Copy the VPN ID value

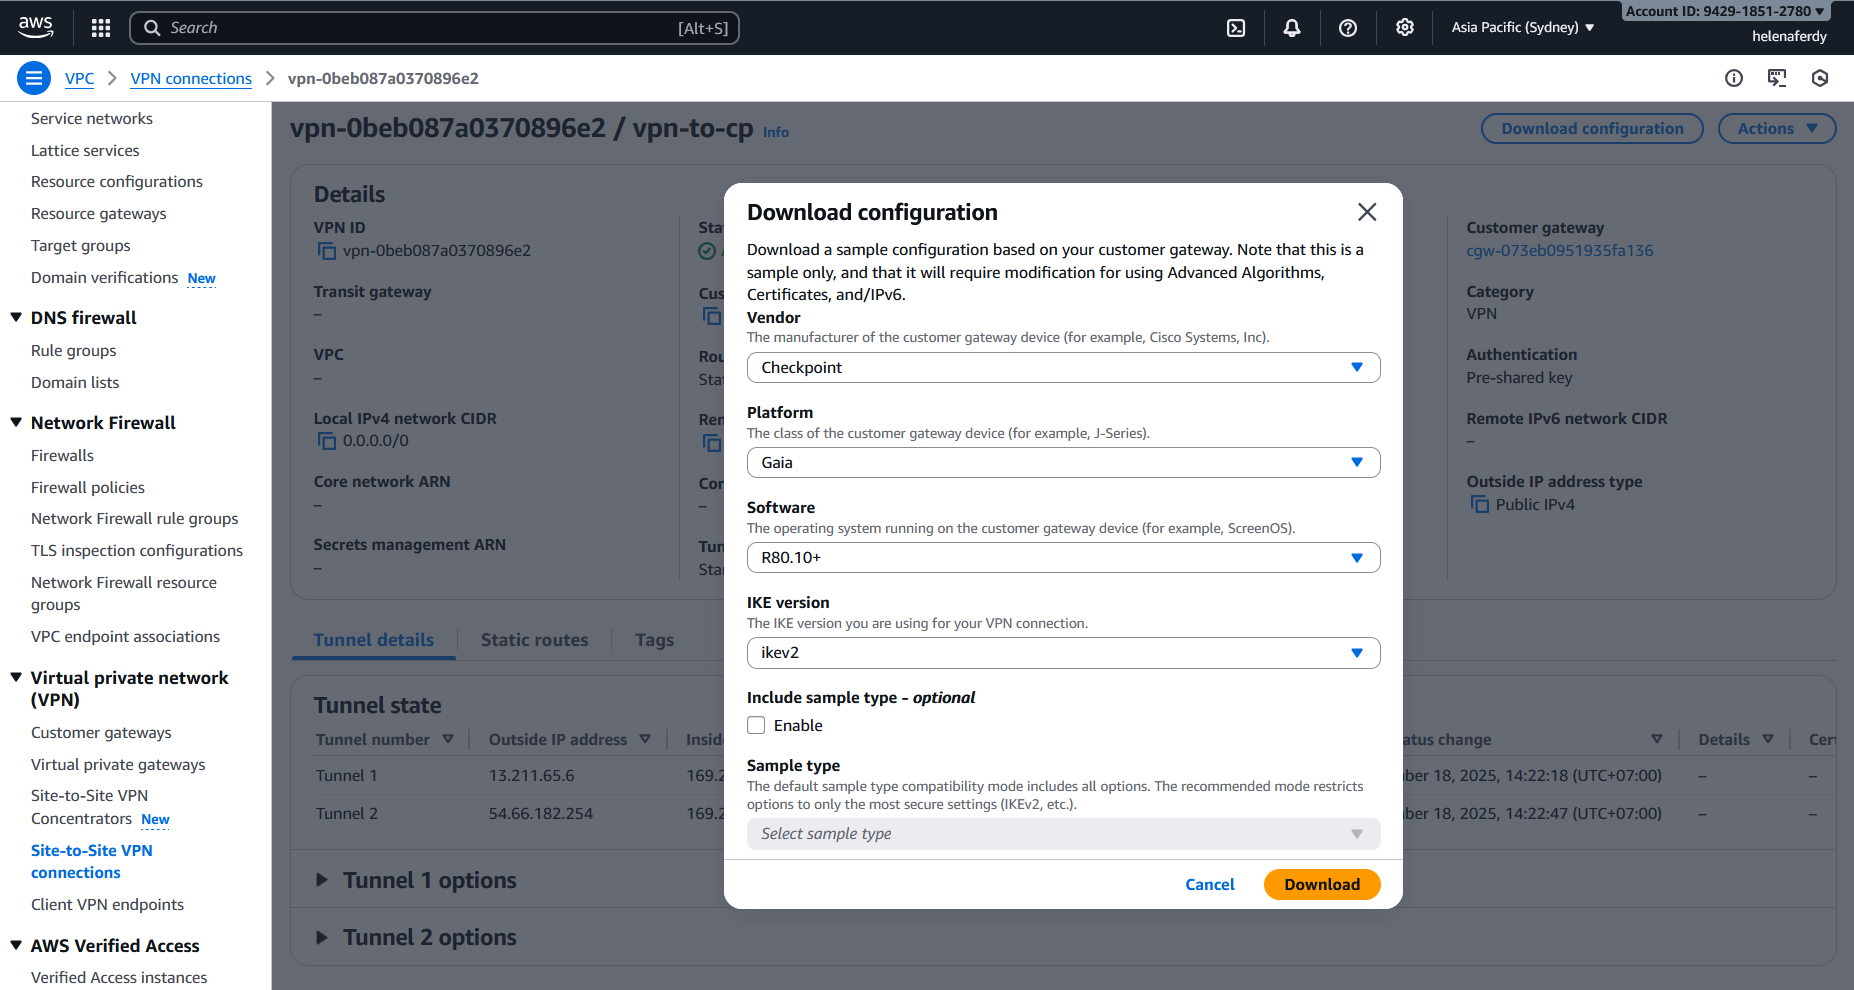pos(326,251)
